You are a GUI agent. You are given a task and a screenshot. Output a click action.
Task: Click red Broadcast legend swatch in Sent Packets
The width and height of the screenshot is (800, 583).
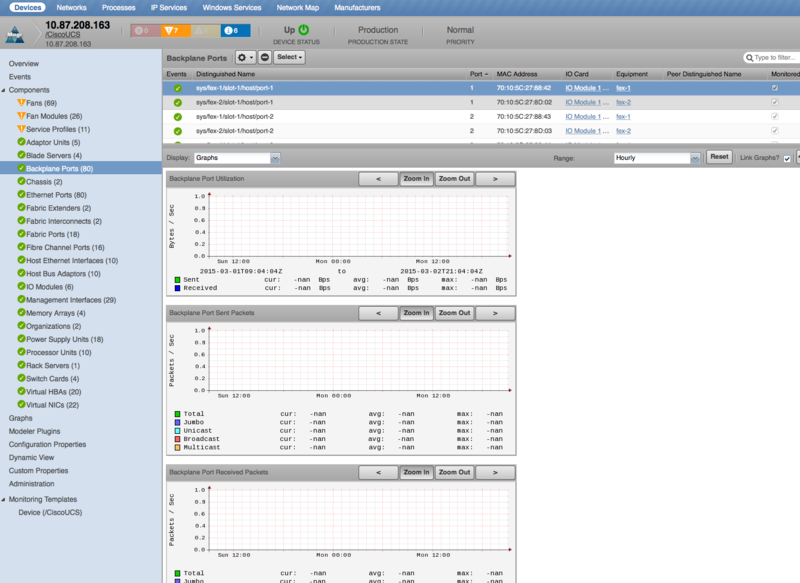click(178, 439)
